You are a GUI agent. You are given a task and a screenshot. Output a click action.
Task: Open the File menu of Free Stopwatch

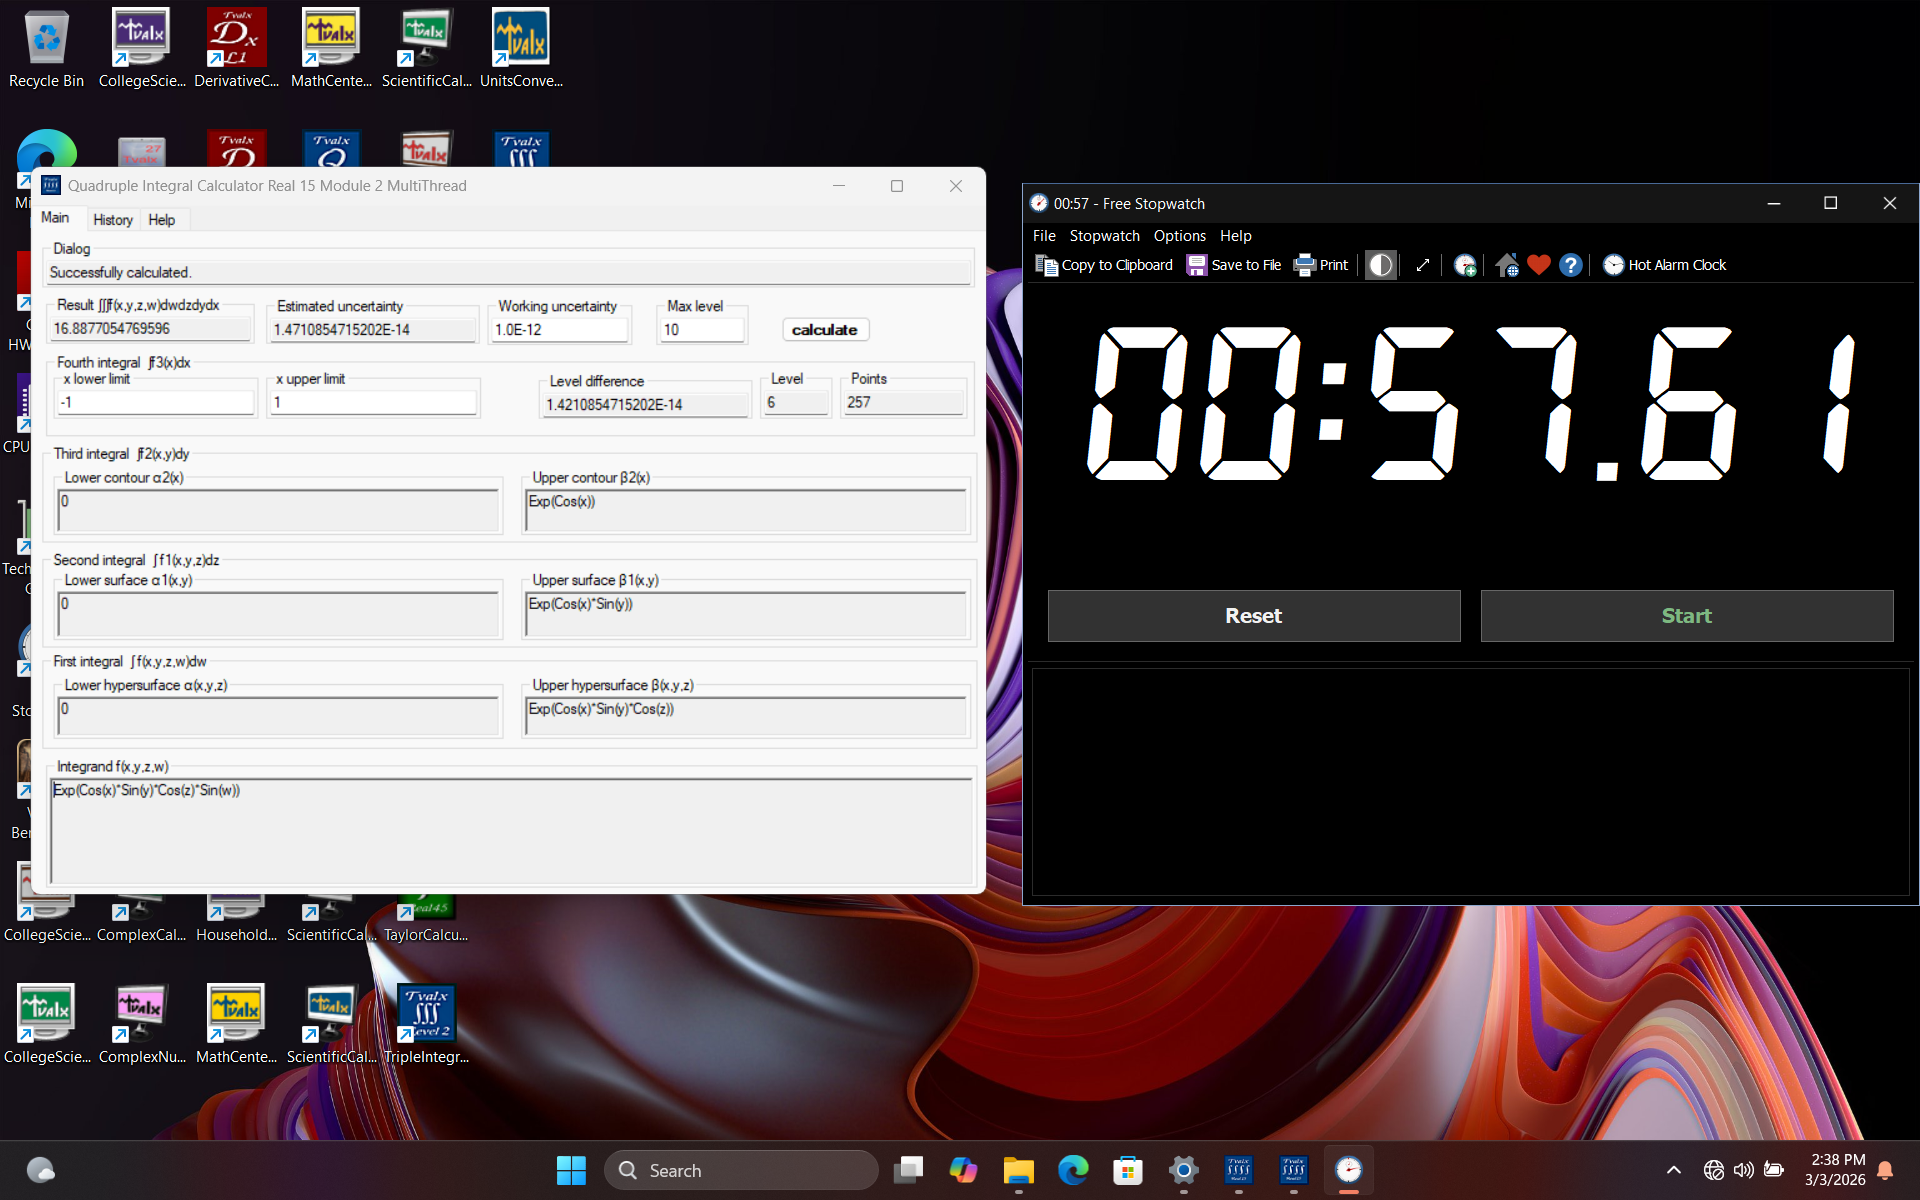1044,236
